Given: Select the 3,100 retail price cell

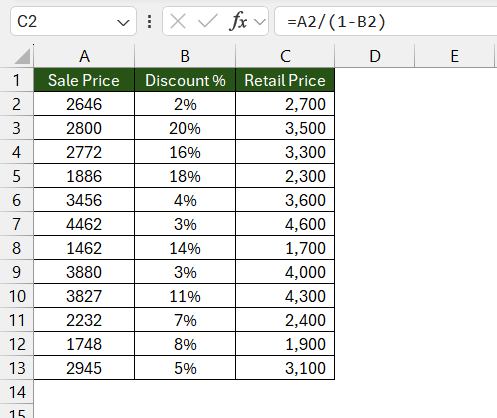Looking at the screenshot, I should pos(285,368).
